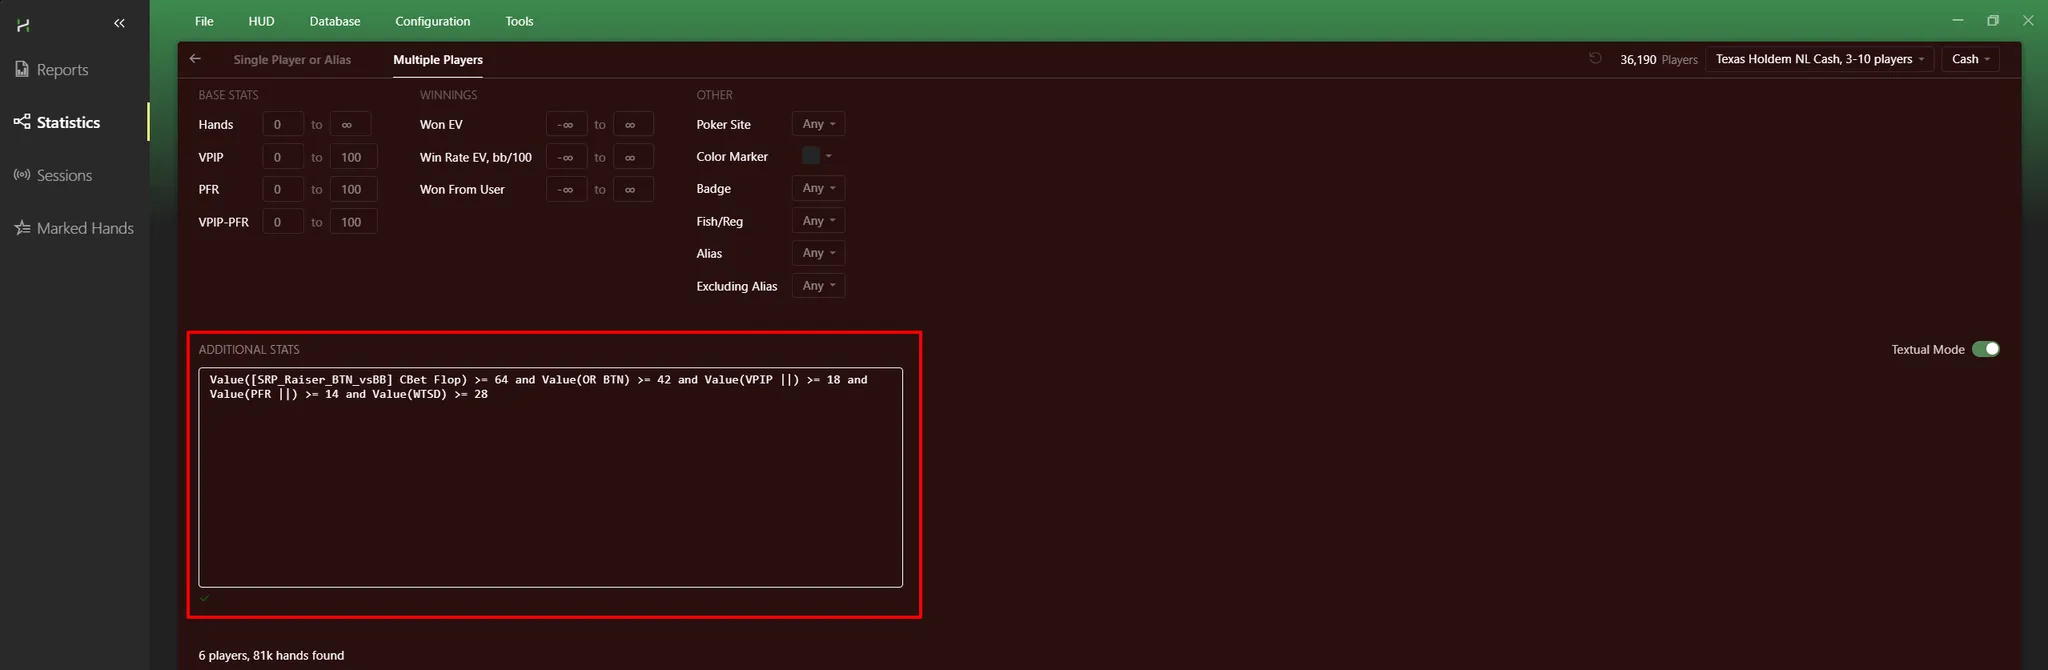Open the Configuration menu
Screen dimensions: 2048x670
coord(432,21)
